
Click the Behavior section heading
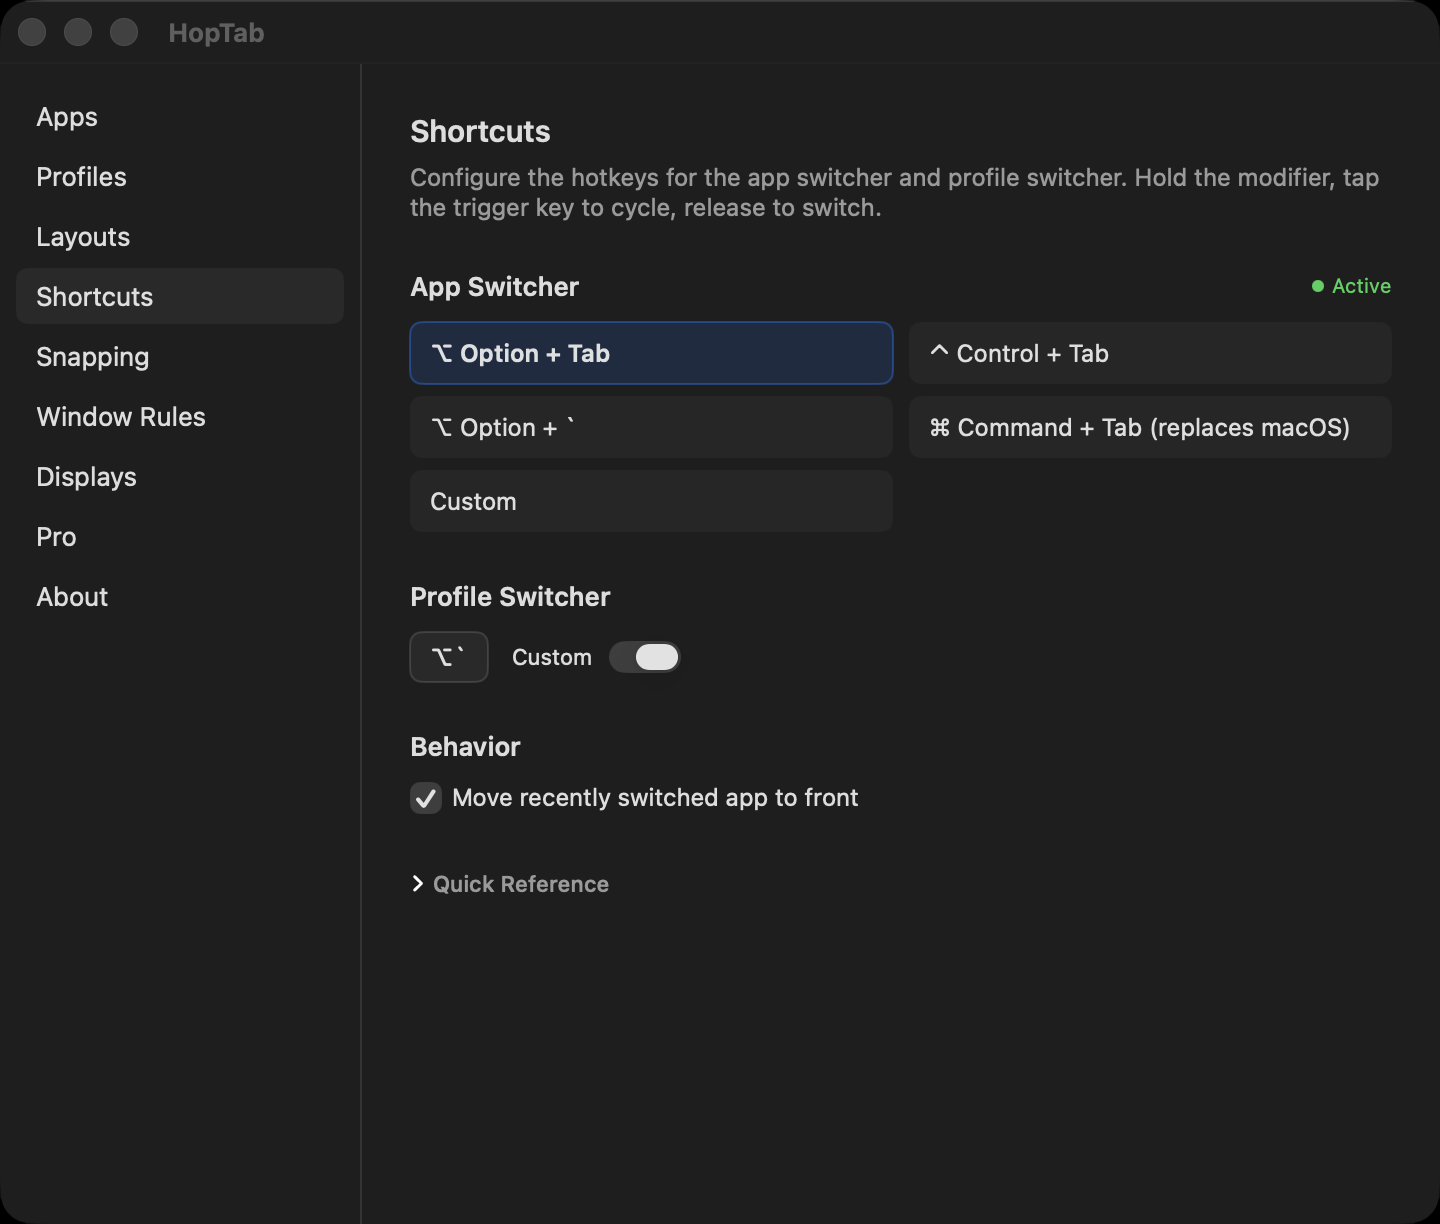point(465,747)
